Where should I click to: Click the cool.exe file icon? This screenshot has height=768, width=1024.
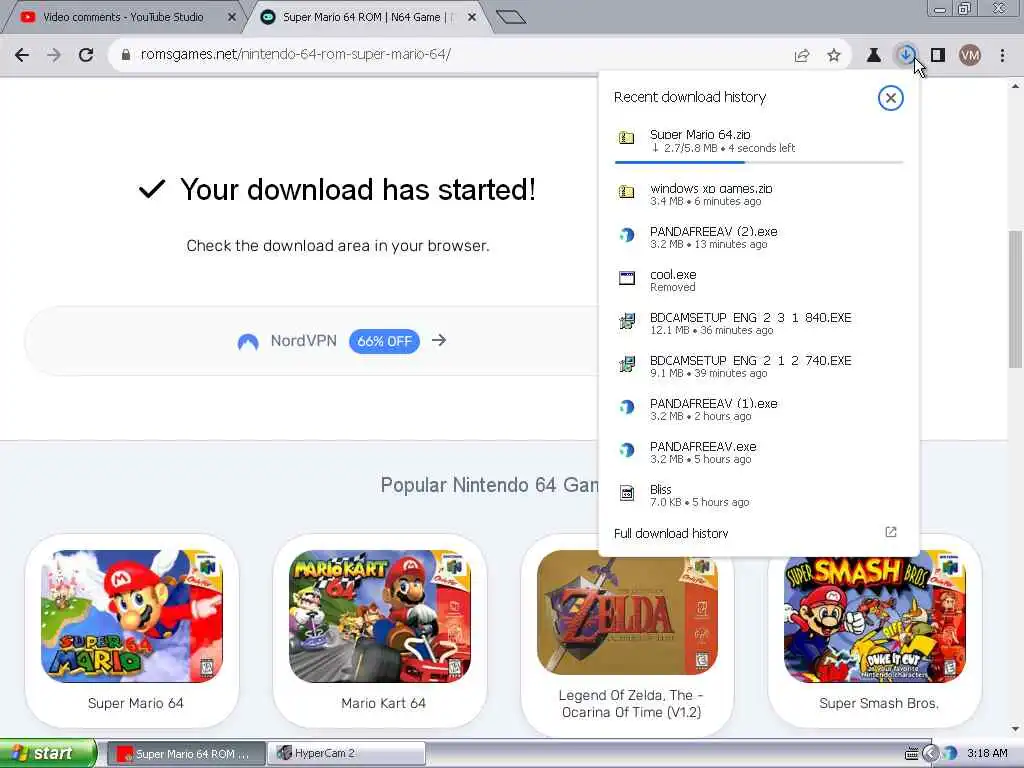point(626,278)
